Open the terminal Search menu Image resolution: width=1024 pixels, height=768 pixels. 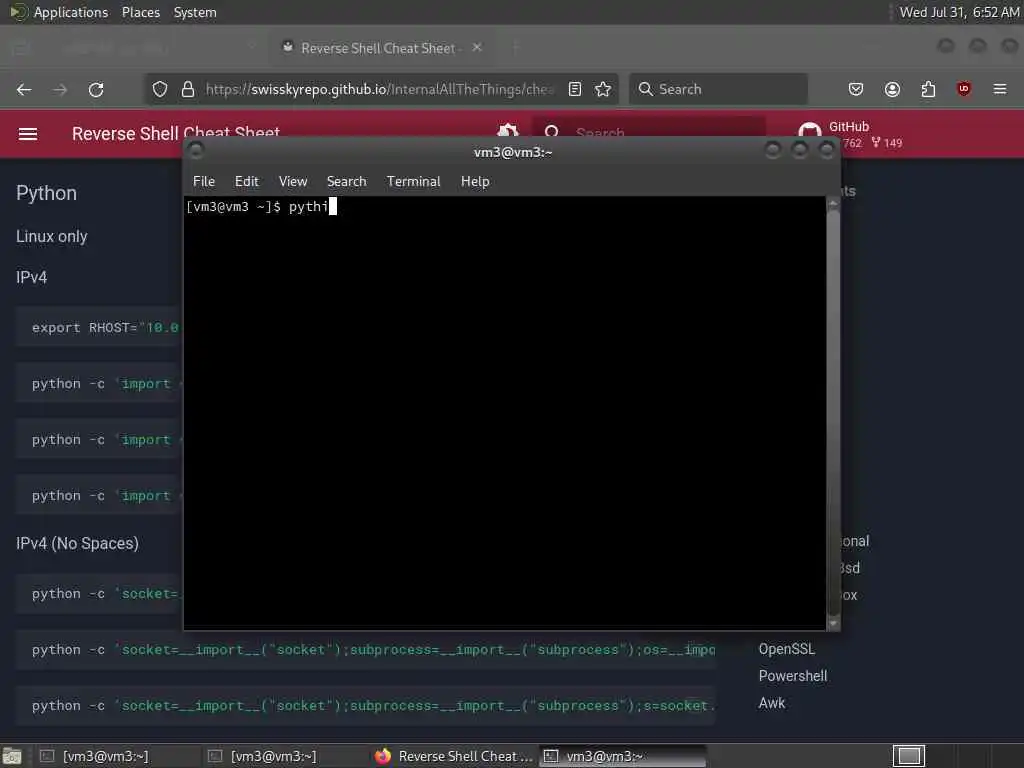[x=347, y=182]
